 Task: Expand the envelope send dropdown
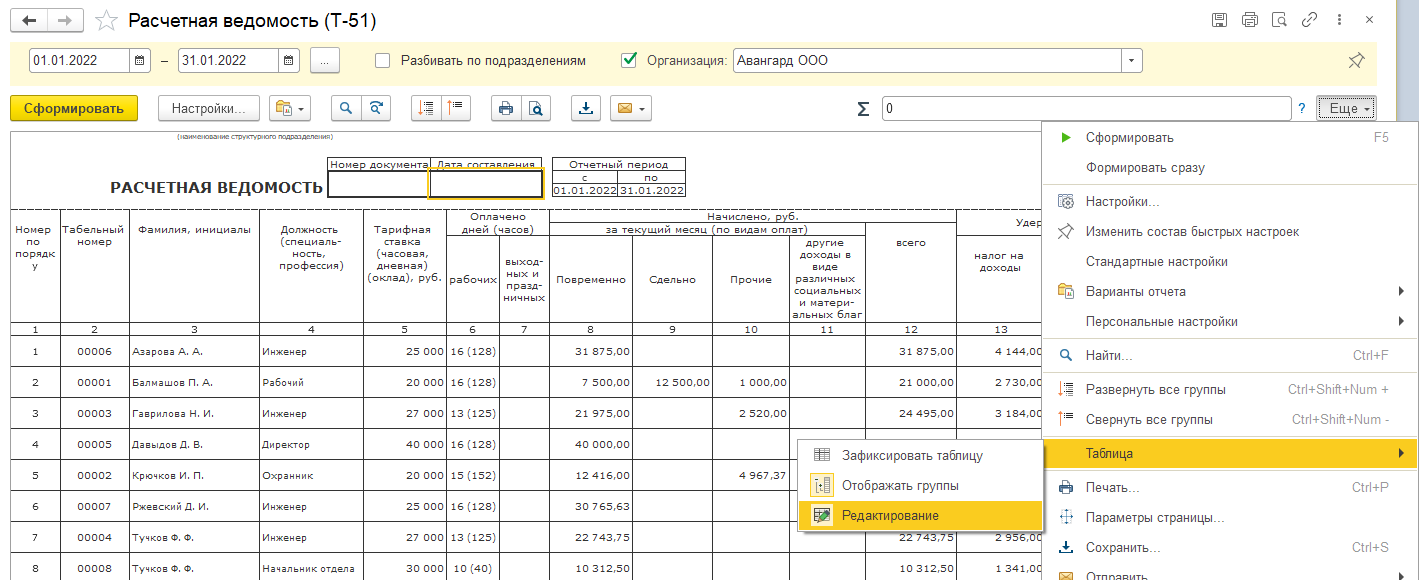pyautogui.click(x=631, y=109)
